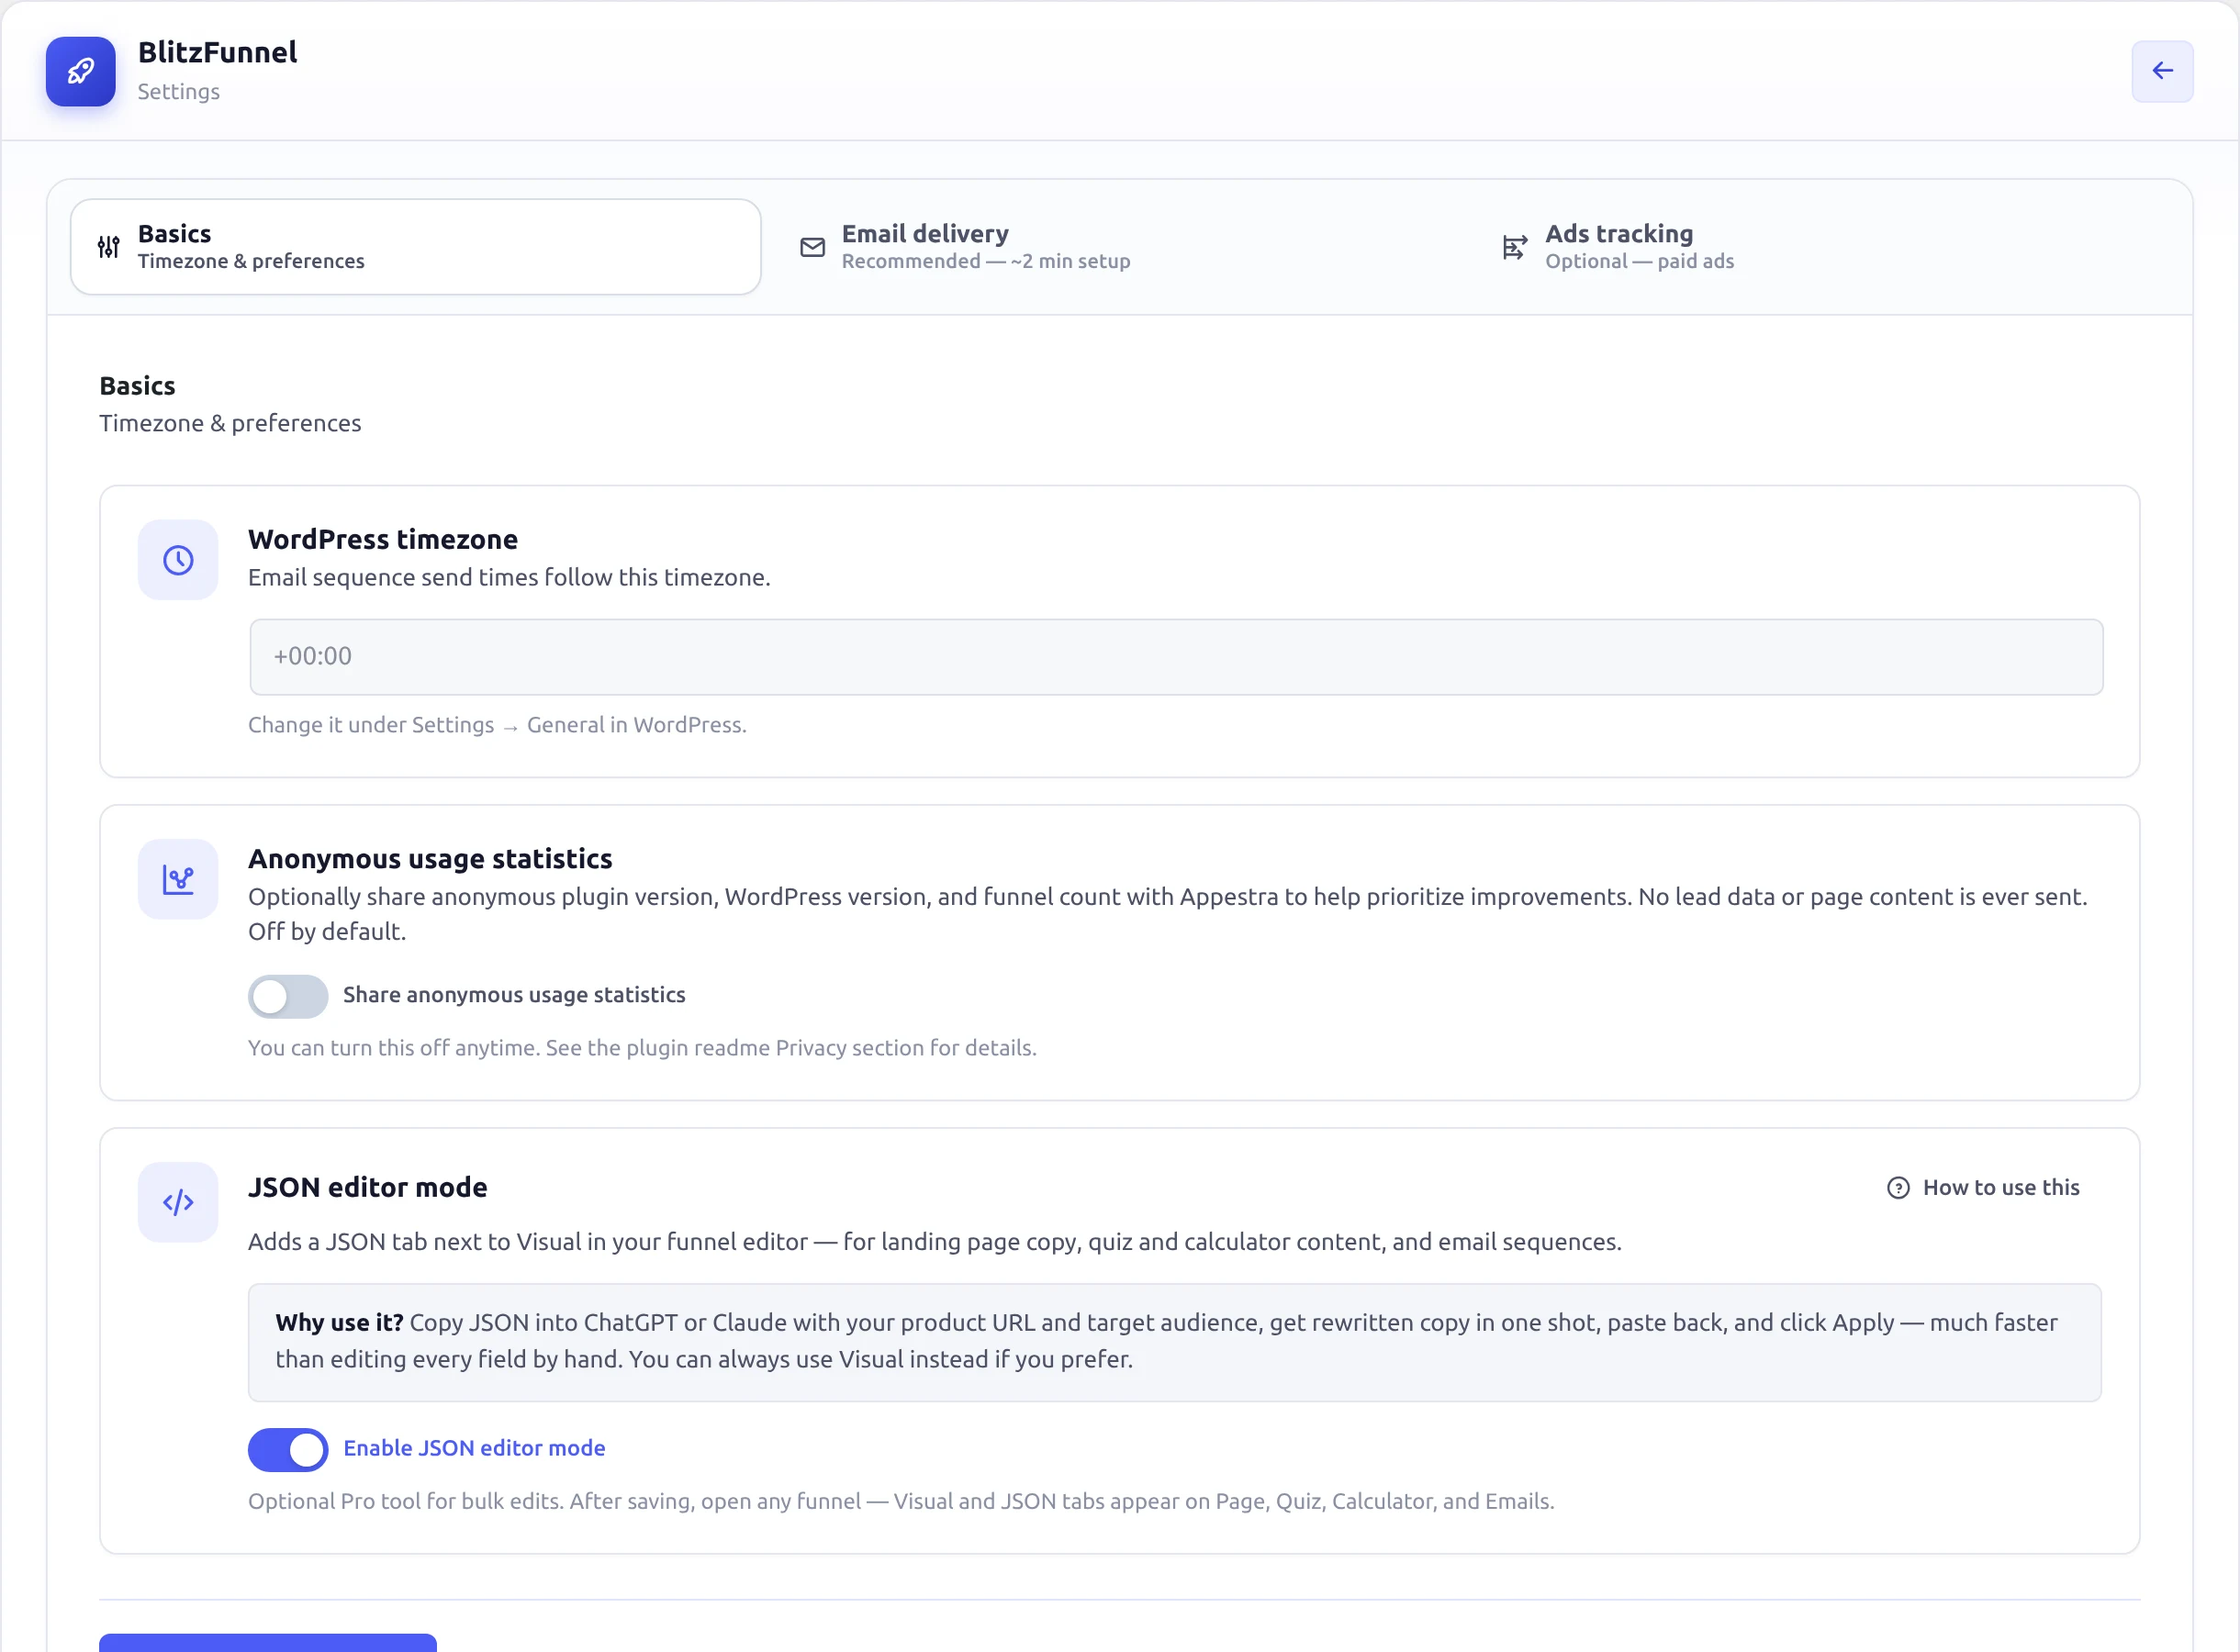Click the back arrow button

[2162, 71]
